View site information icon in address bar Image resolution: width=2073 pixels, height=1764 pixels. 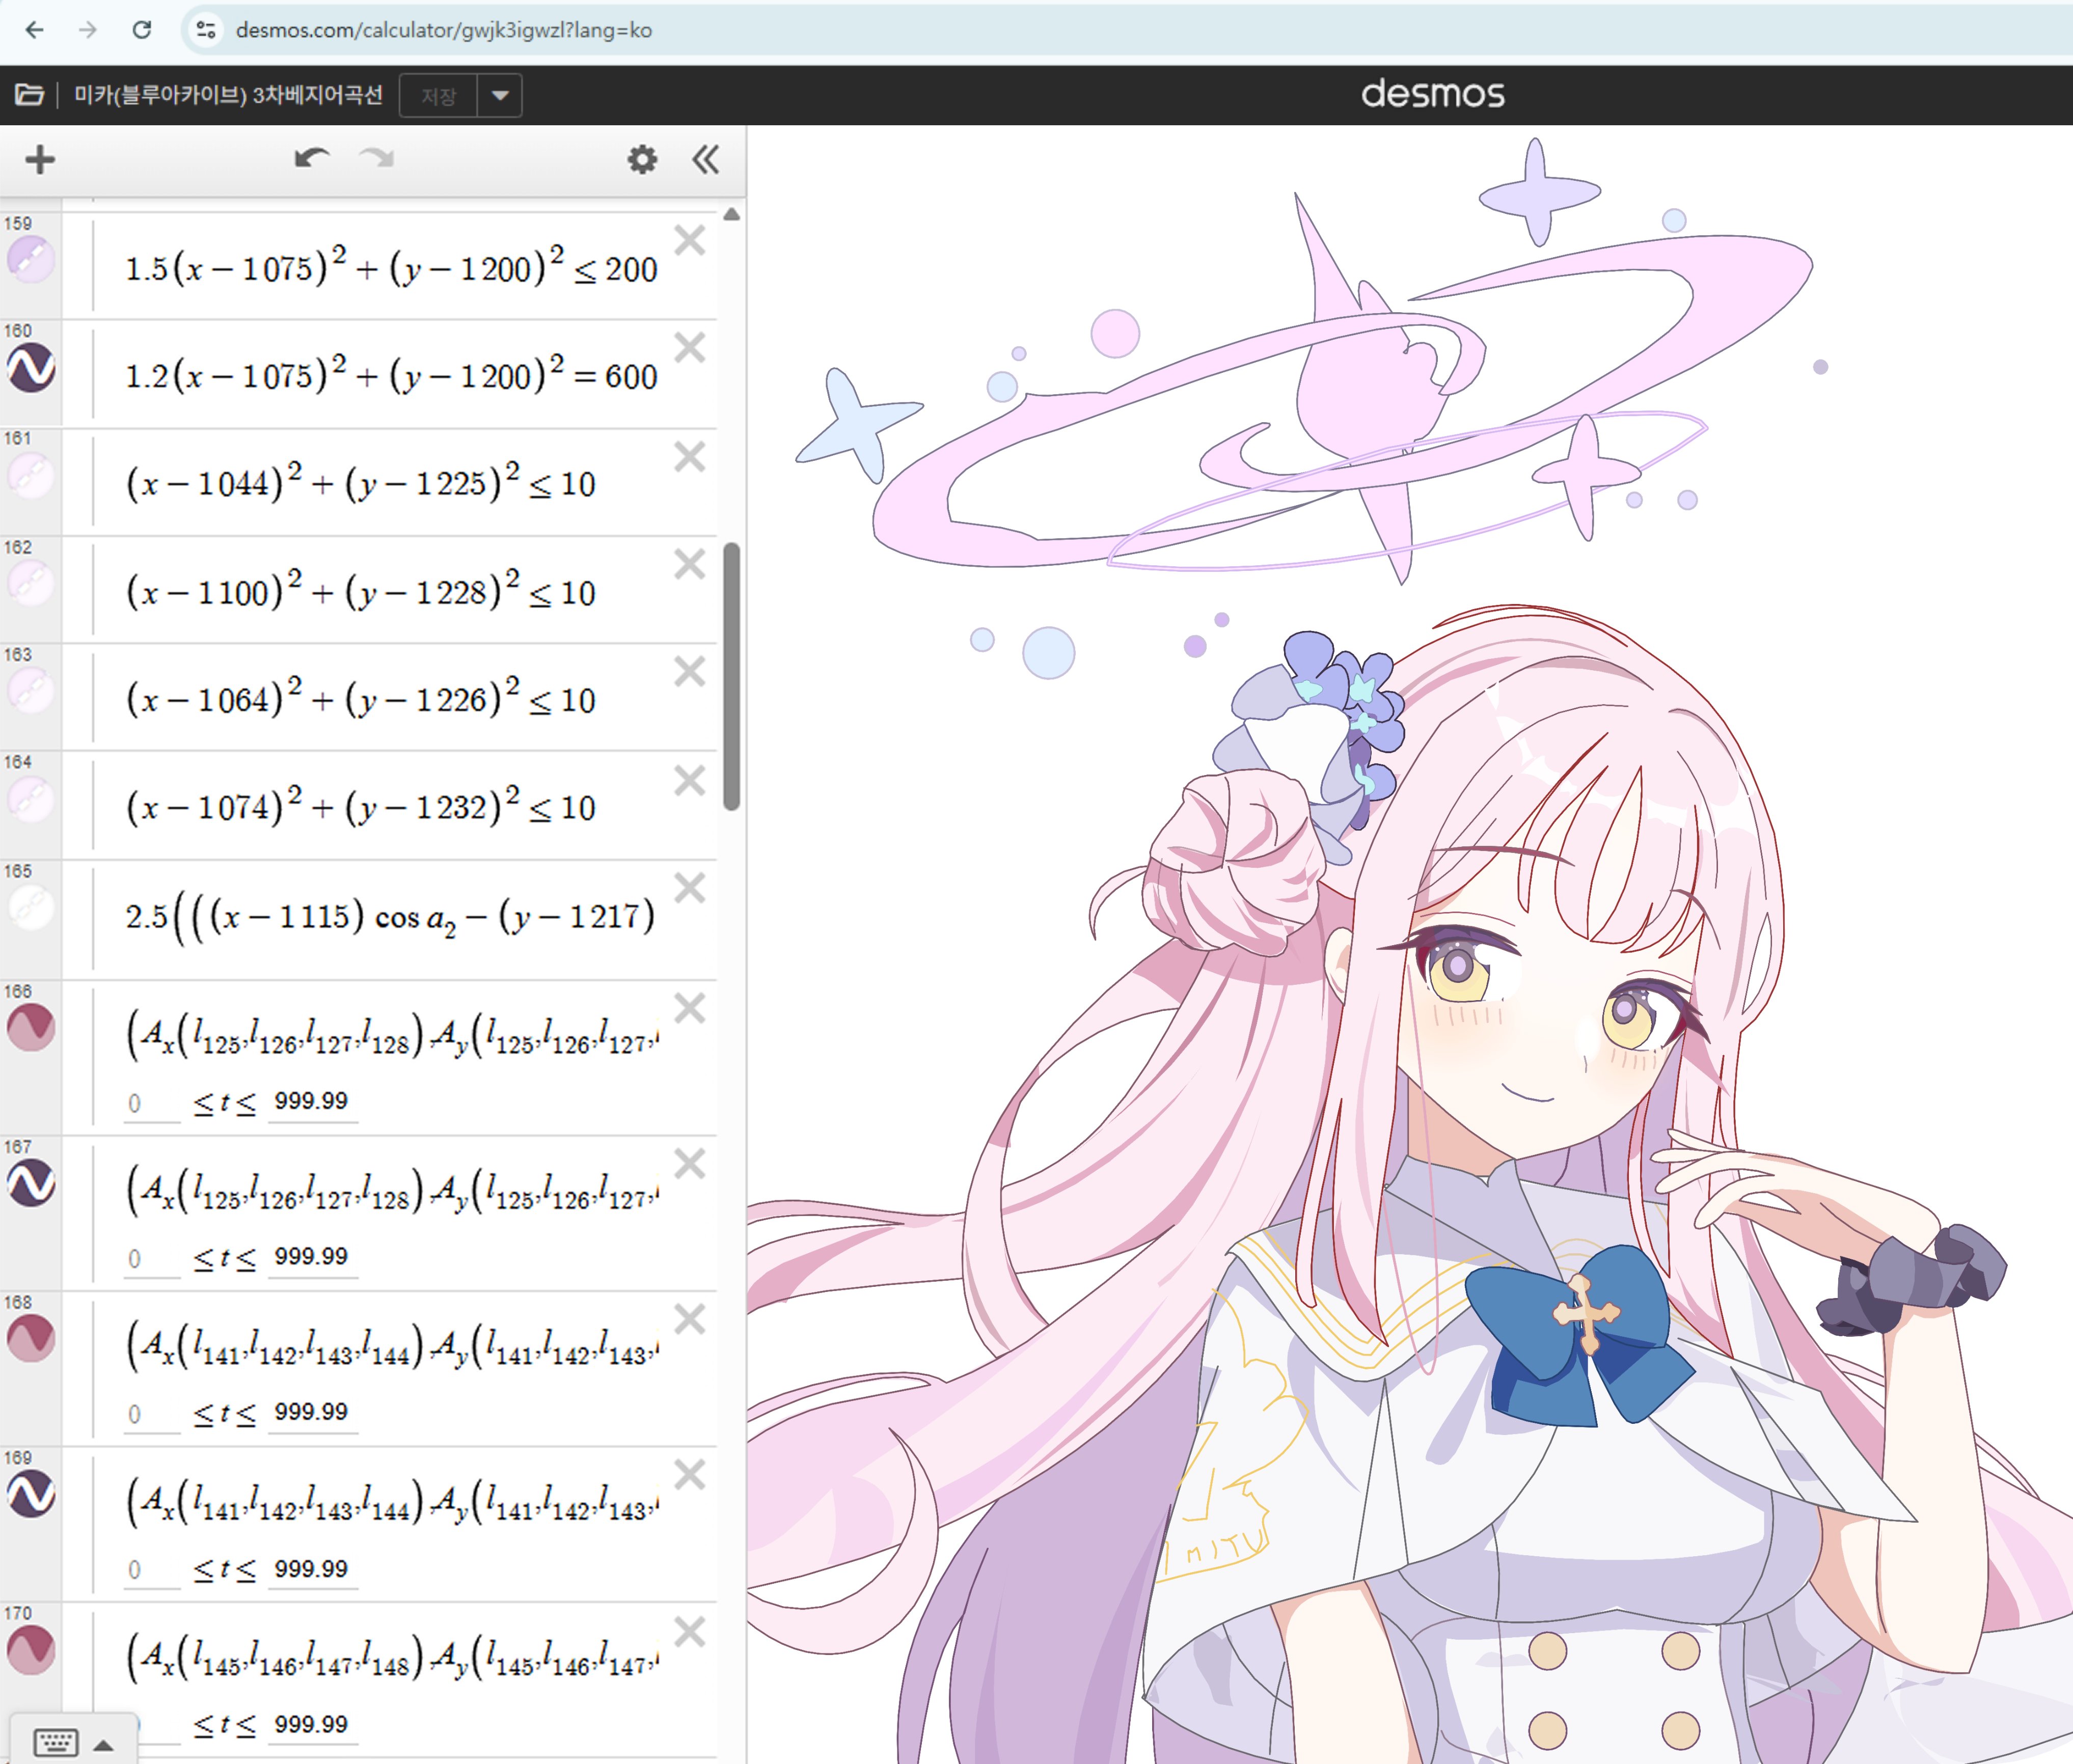point(206,30)
